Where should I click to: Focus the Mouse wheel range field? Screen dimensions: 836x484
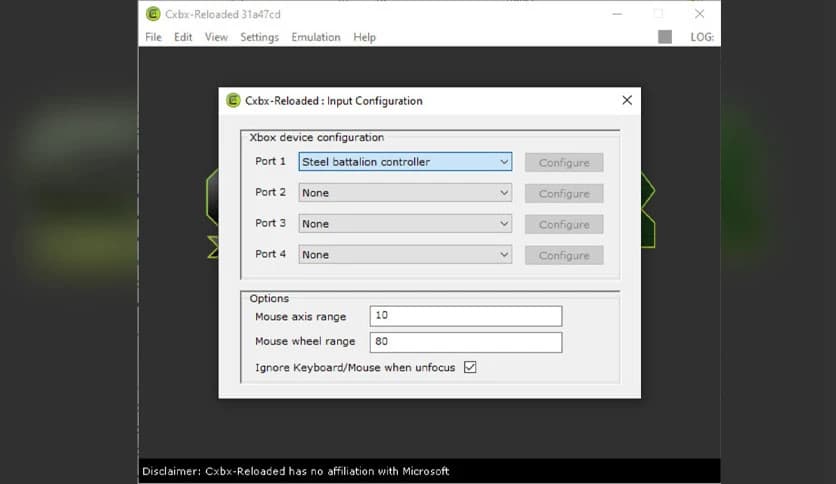click(x=466, y=342)
